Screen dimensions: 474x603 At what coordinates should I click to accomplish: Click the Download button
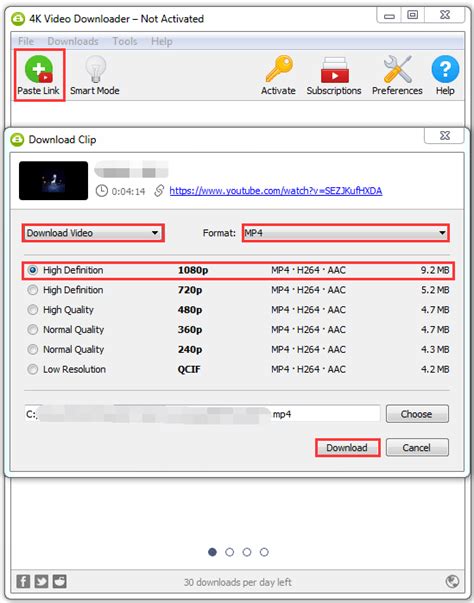pyautogui.click(x=347, y=448)
